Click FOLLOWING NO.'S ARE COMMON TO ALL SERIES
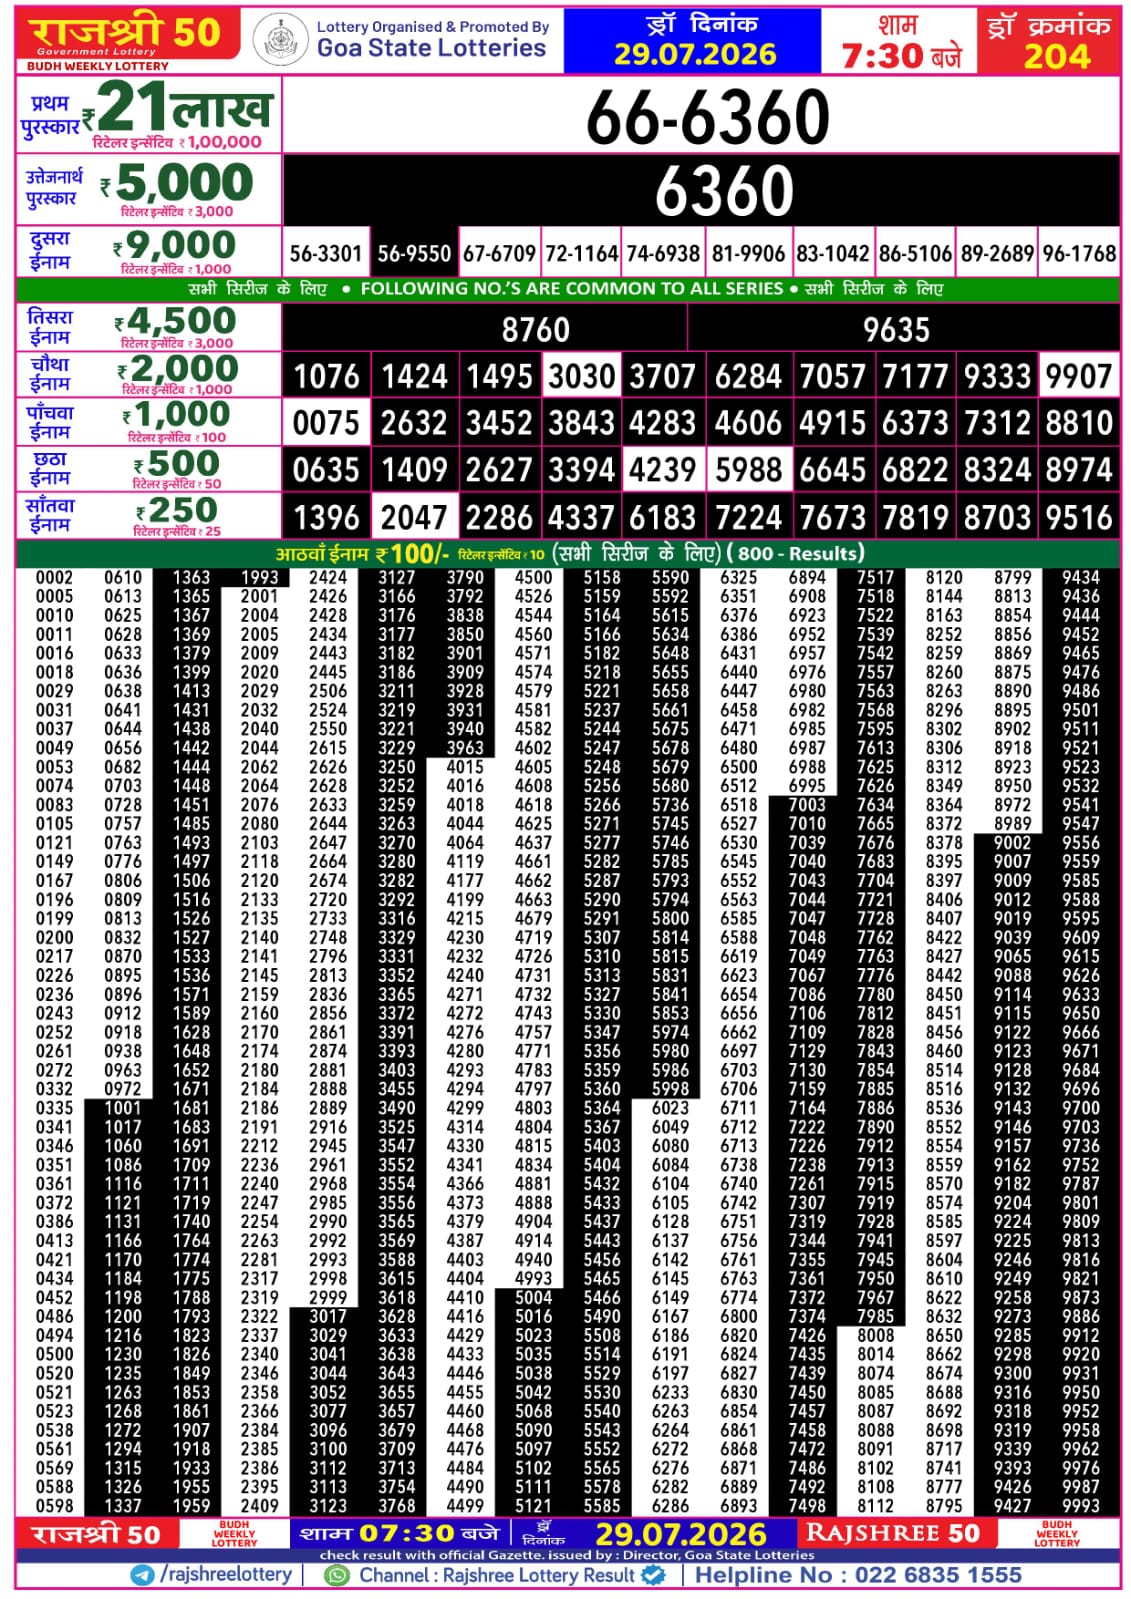The height and width of the screenshot is (1599, 1131). tap(571, 289)
